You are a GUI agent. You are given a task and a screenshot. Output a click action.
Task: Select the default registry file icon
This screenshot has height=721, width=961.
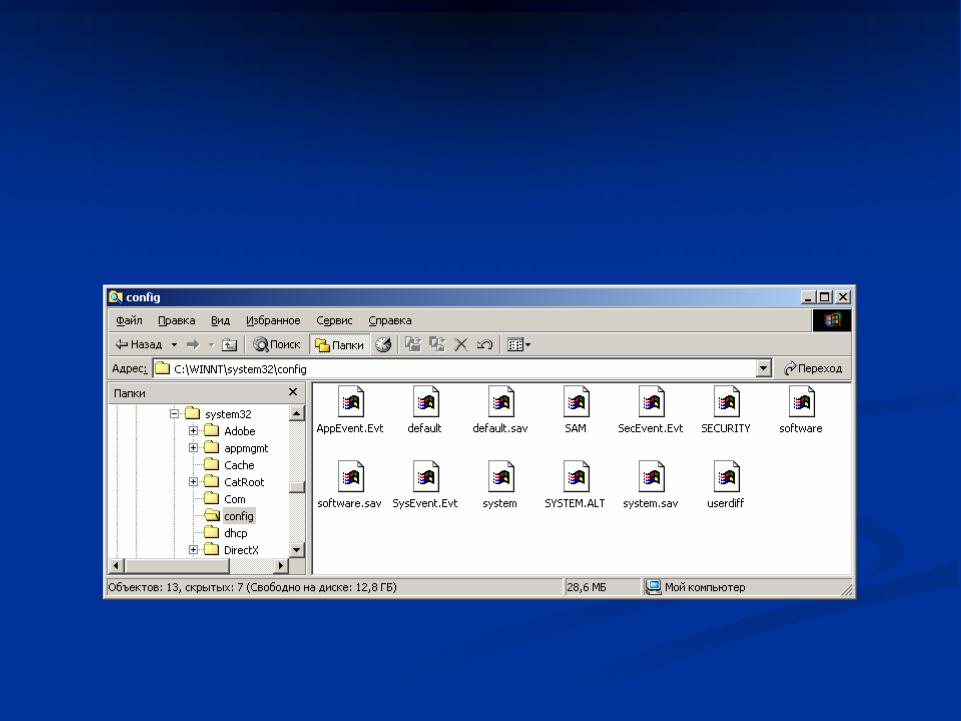425,402
